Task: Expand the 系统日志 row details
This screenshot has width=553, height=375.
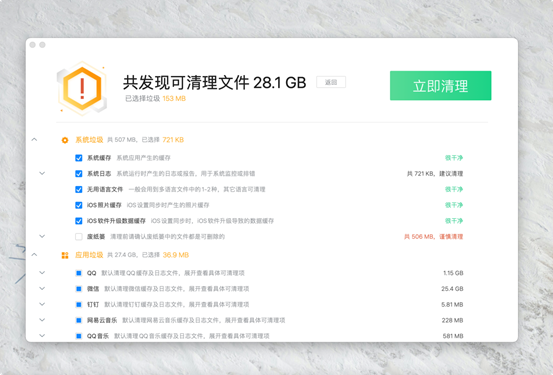Action: tap(42, 173)
